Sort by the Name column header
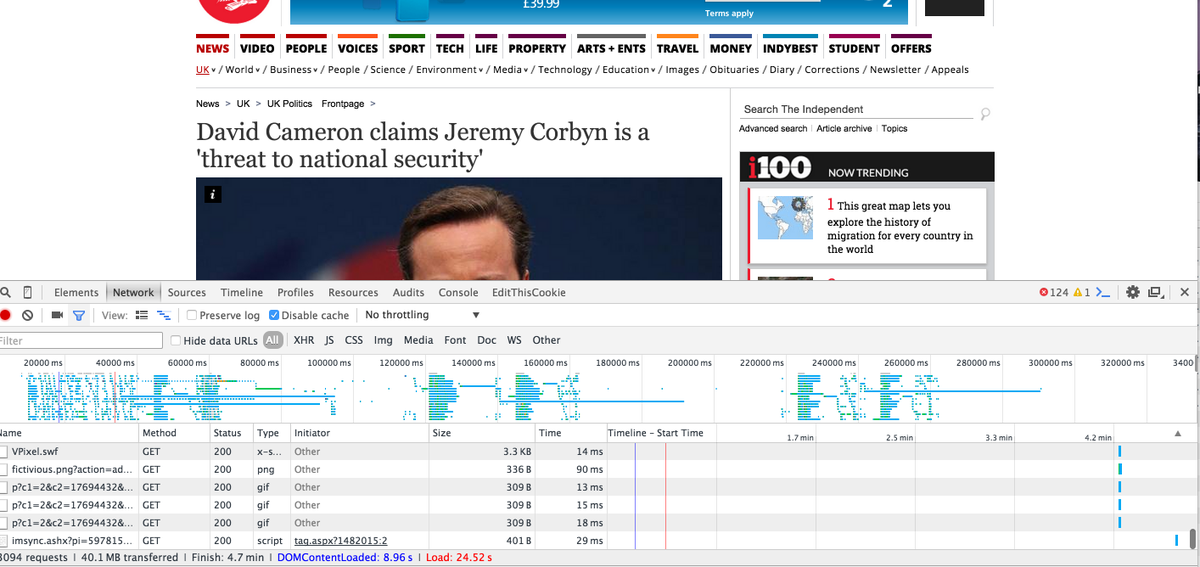The width and height of the screenshot is (1200, 567). tap(68, 433)
